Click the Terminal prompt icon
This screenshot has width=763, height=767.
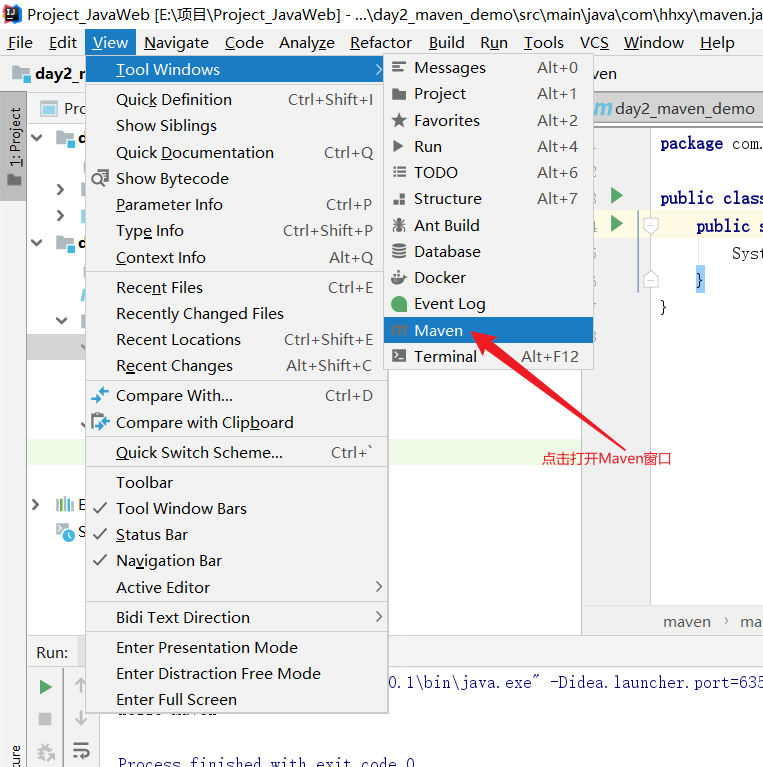399,356
